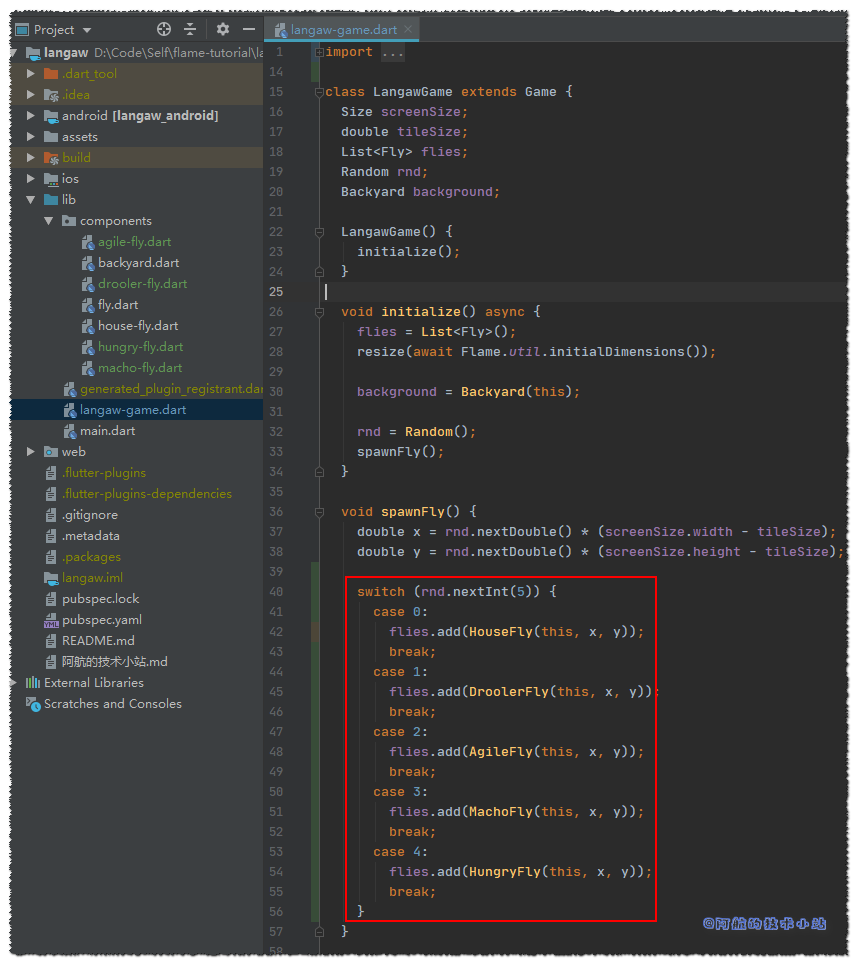This screenshot has height=965, width=858.
Task: Close the langaw-game.dart editor tab
Action: 408,30
